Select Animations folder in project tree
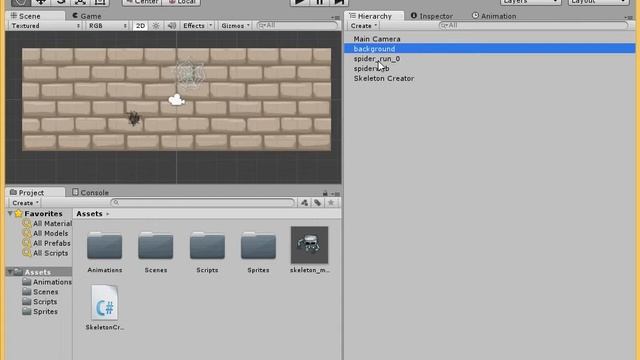Screen dimensions: 640x360 (47, 282)
